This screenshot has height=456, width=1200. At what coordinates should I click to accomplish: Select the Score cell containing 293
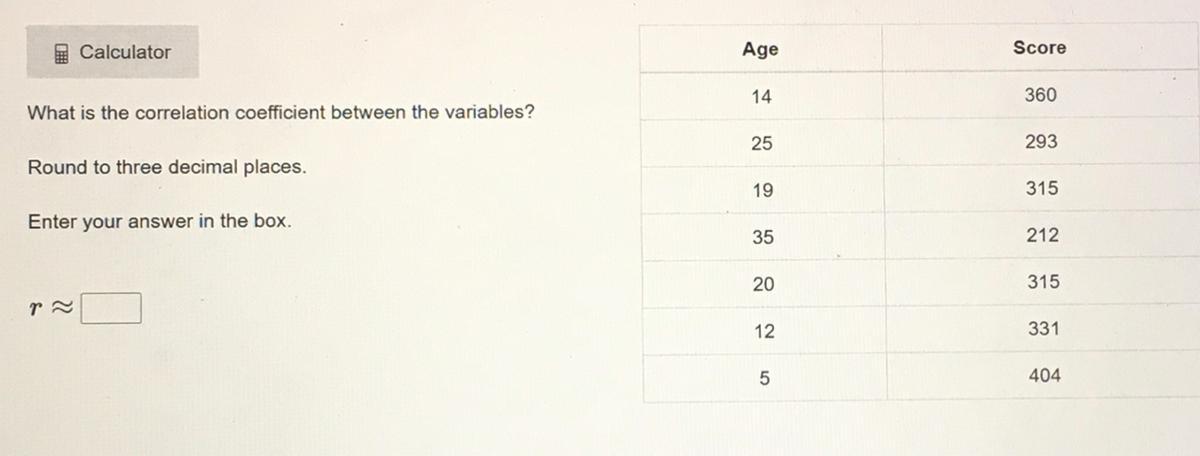click(x=1040, y=142)
